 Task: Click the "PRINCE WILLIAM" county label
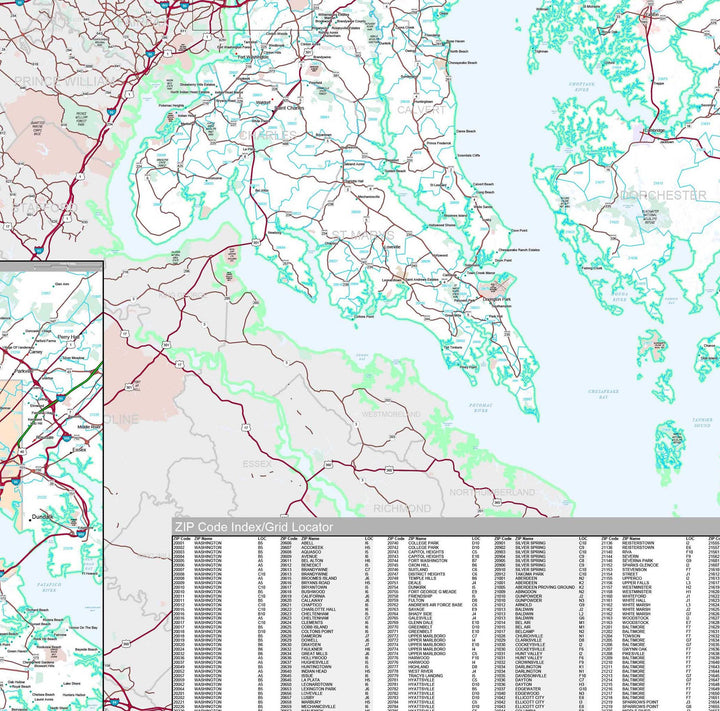pyautogui.click(x=65, y=82)
